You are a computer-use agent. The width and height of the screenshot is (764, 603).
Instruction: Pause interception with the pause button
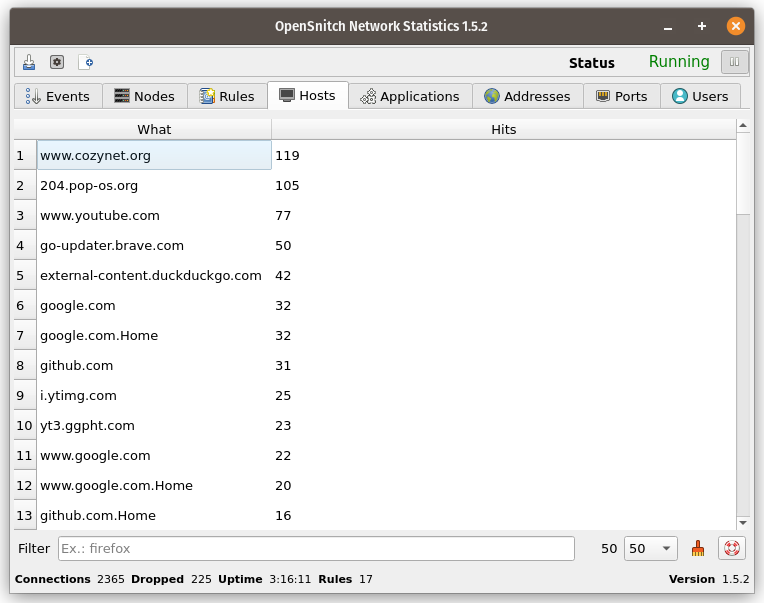734,62
